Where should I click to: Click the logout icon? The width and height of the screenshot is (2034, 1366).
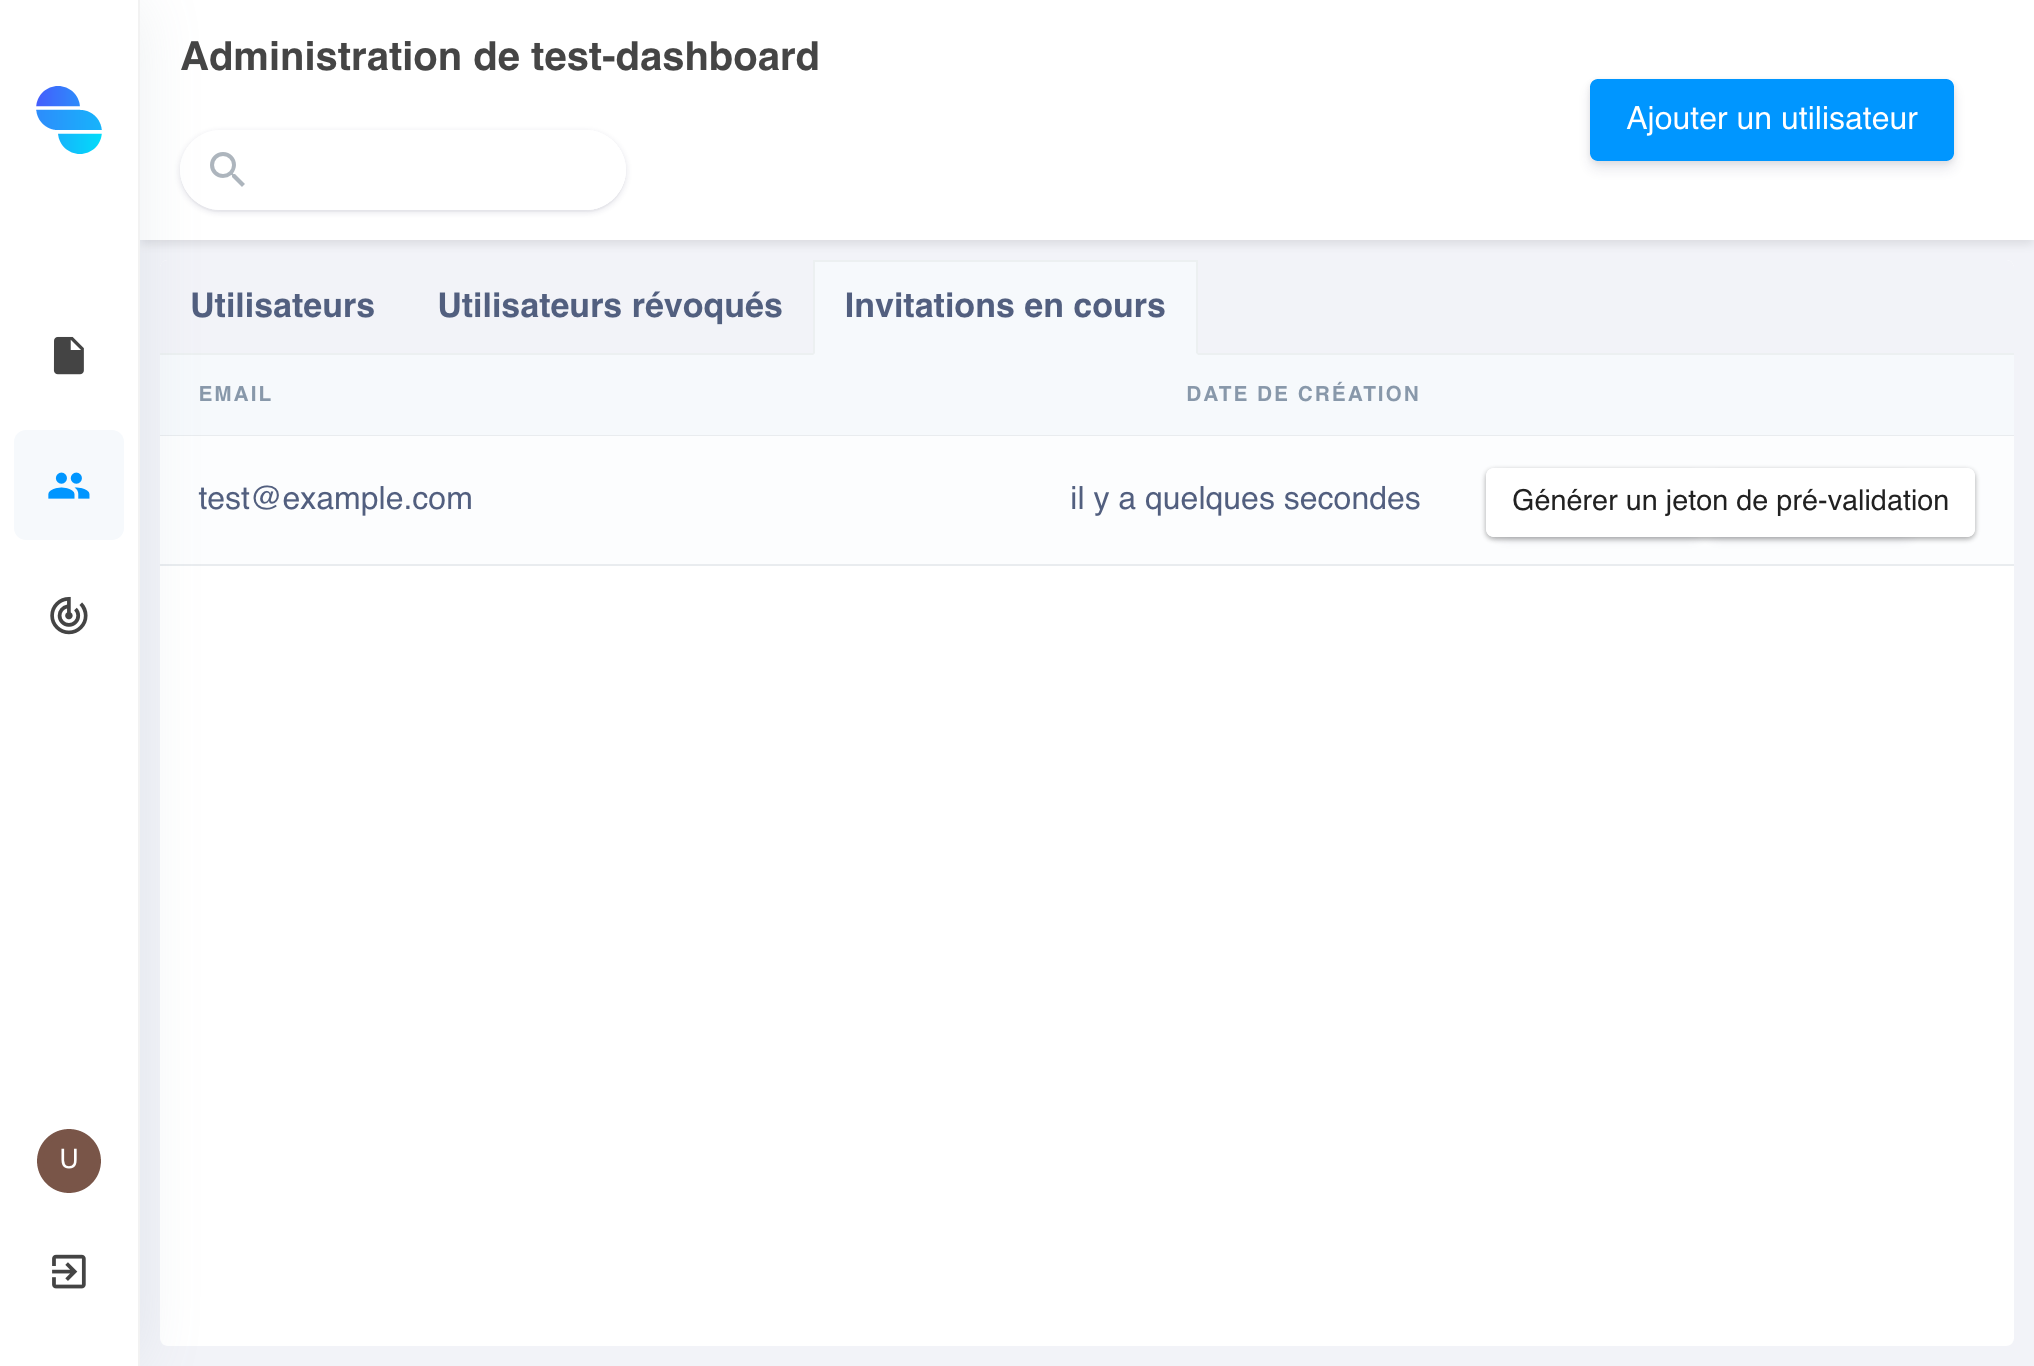(x=69, y=1271)
